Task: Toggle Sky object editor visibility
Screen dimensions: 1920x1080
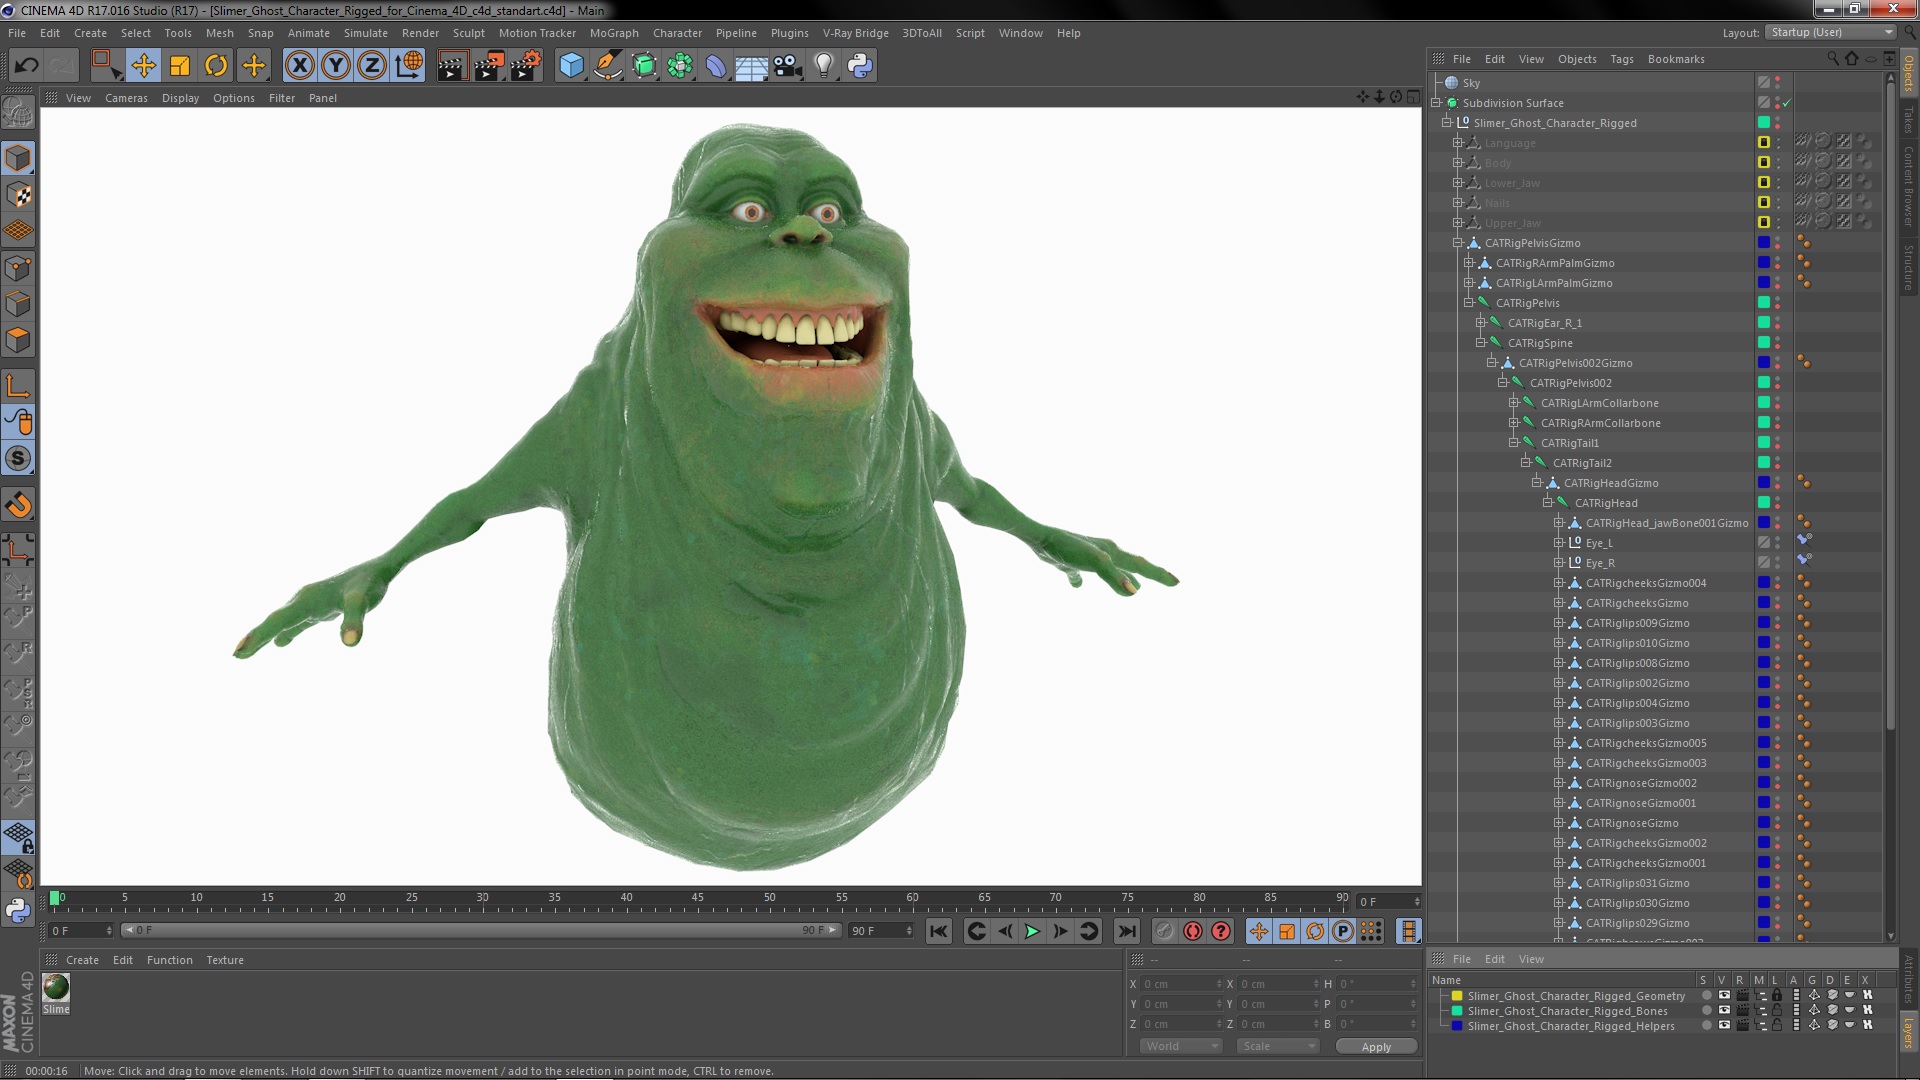Action: tap(1778, 79)
